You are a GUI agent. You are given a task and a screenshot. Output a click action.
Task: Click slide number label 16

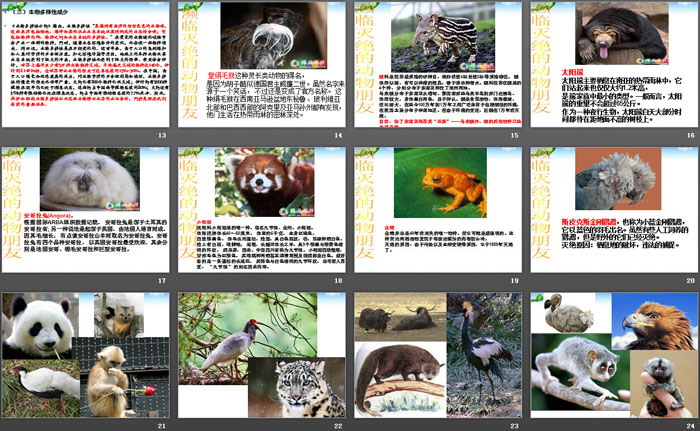(691, 135)
